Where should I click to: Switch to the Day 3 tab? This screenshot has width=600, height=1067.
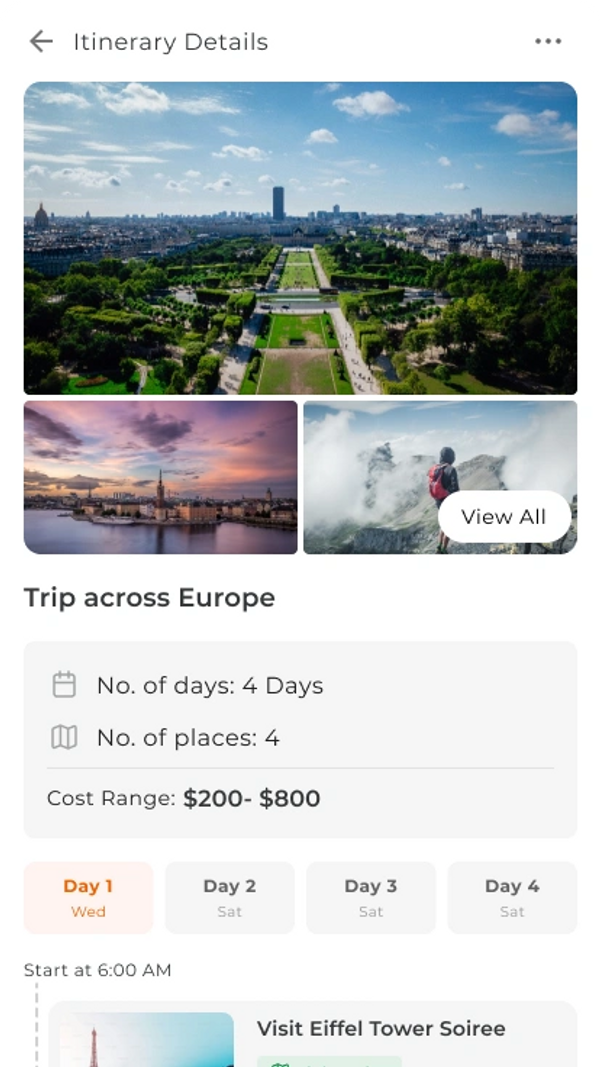click(x=371, y=897)
